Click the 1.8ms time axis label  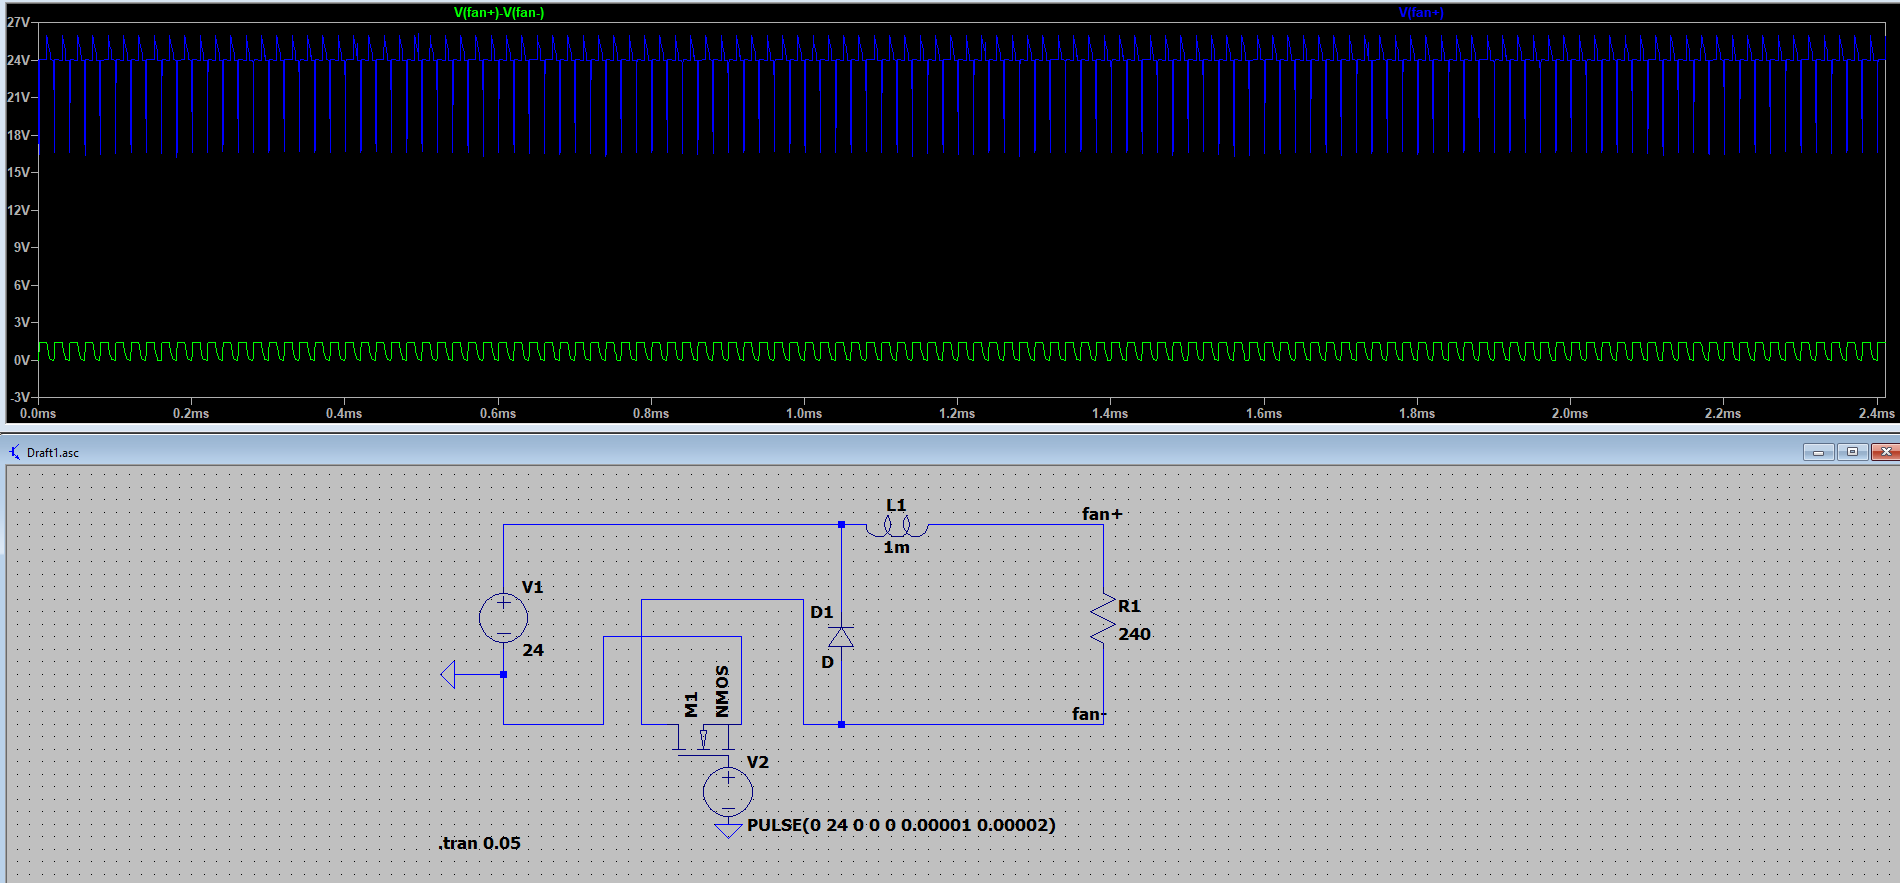click(1417, 413)
